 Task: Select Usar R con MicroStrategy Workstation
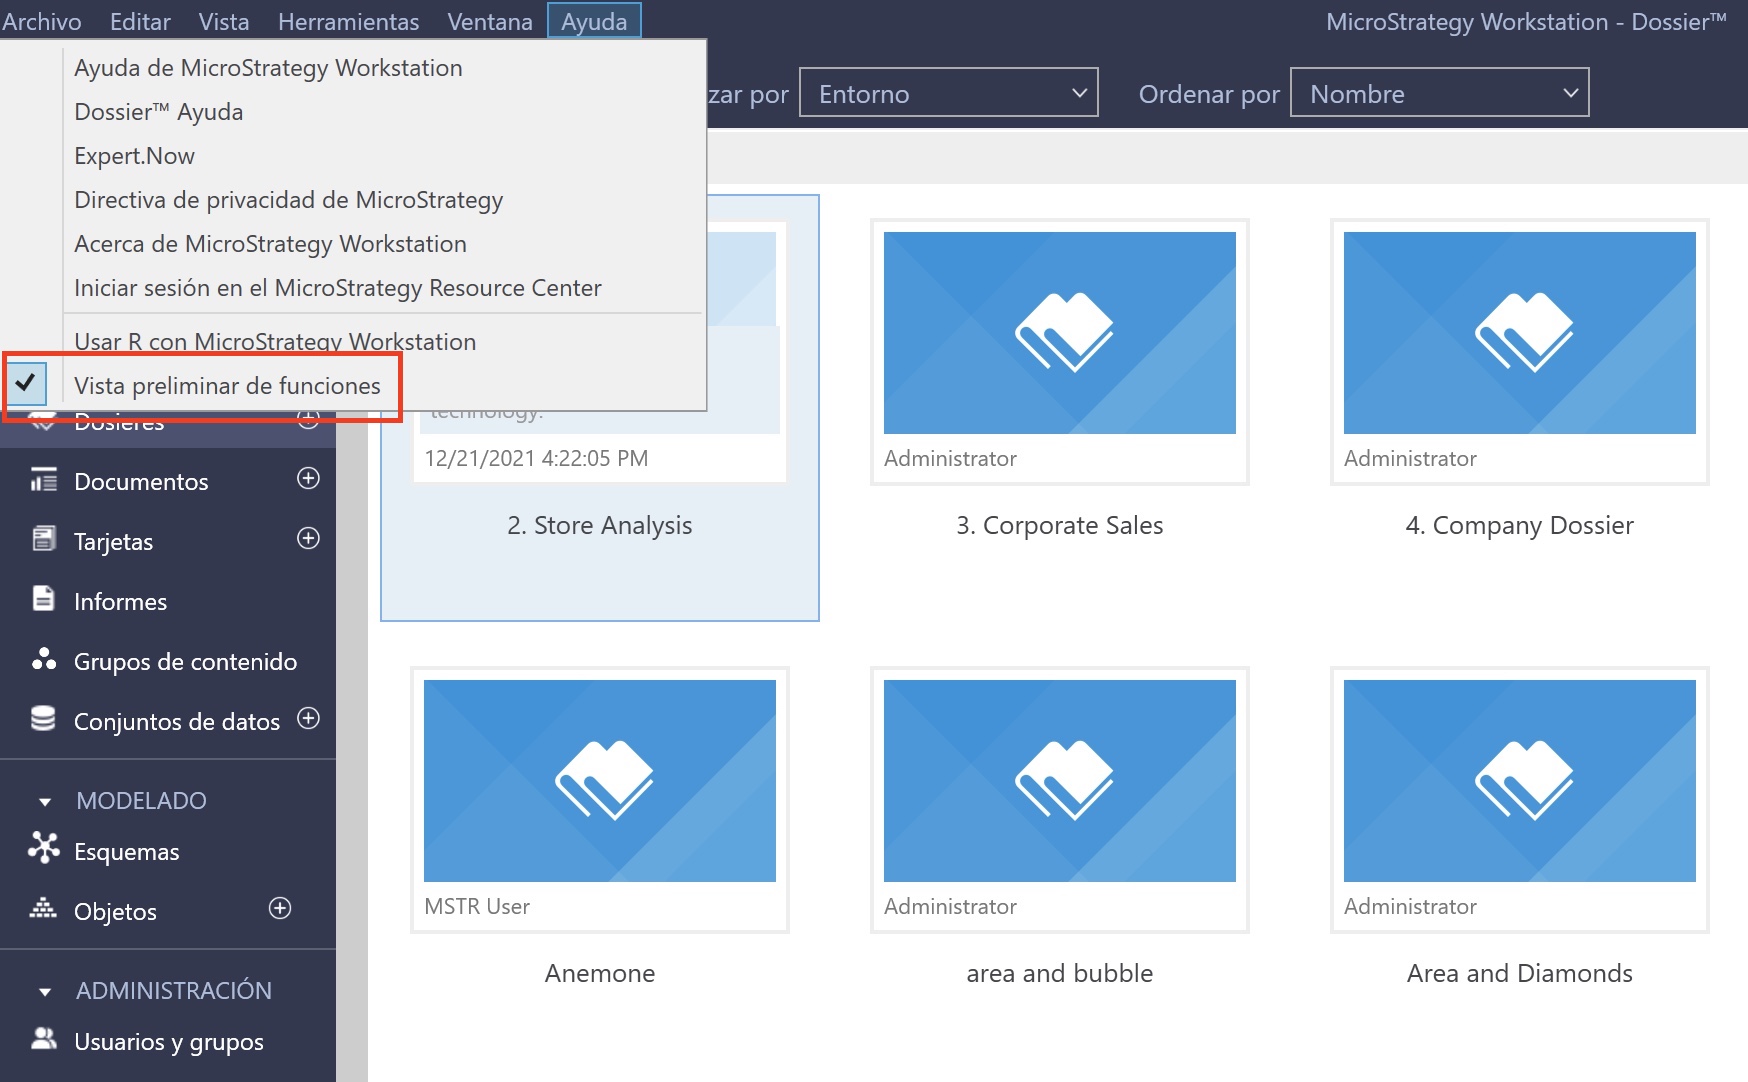tap(275, 341)
